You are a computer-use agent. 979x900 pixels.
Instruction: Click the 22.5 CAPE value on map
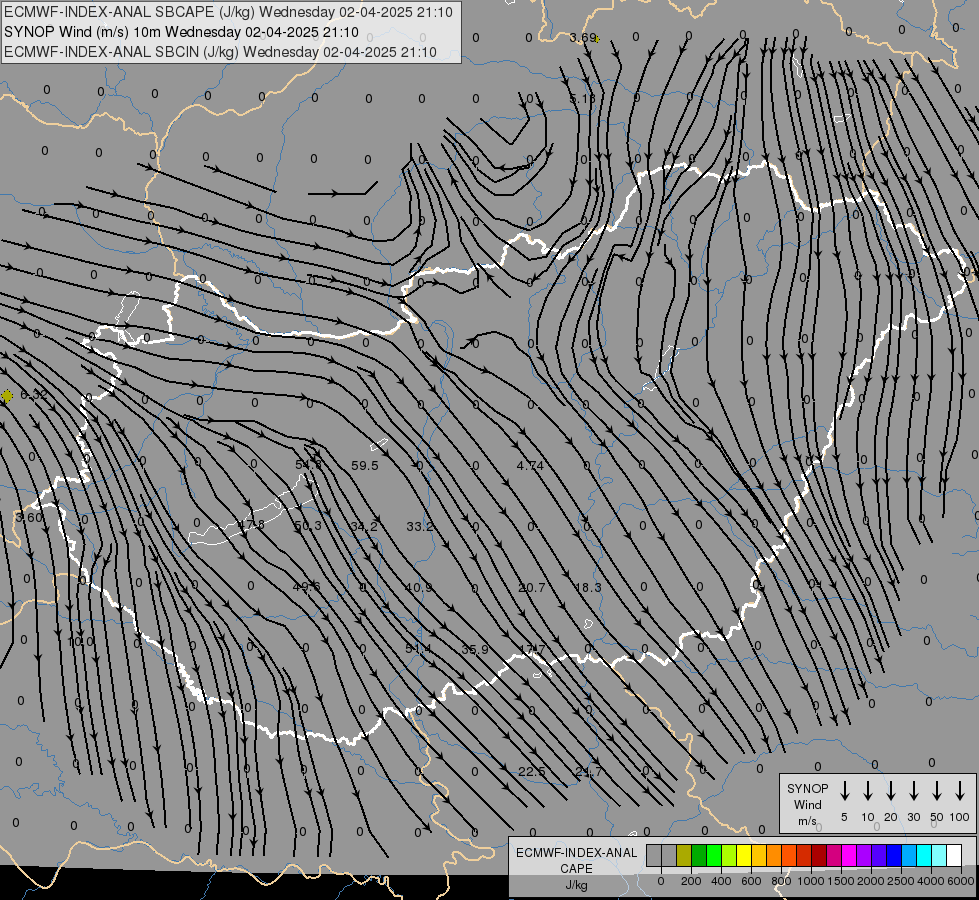(532, 772)
